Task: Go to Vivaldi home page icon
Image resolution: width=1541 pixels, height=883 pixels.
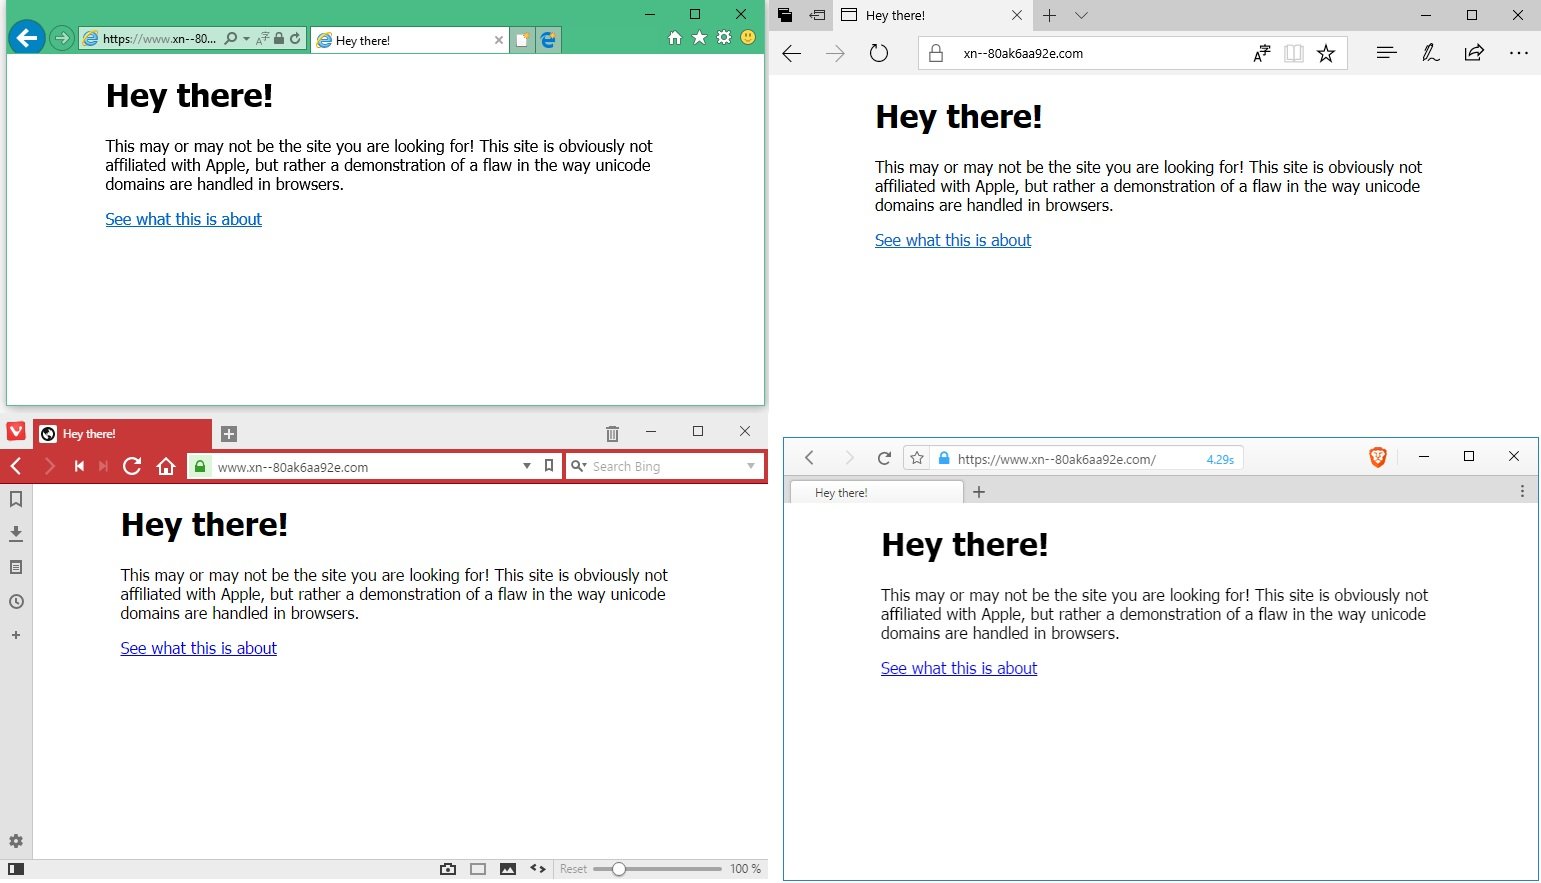Action: click(x=166, y=466)
